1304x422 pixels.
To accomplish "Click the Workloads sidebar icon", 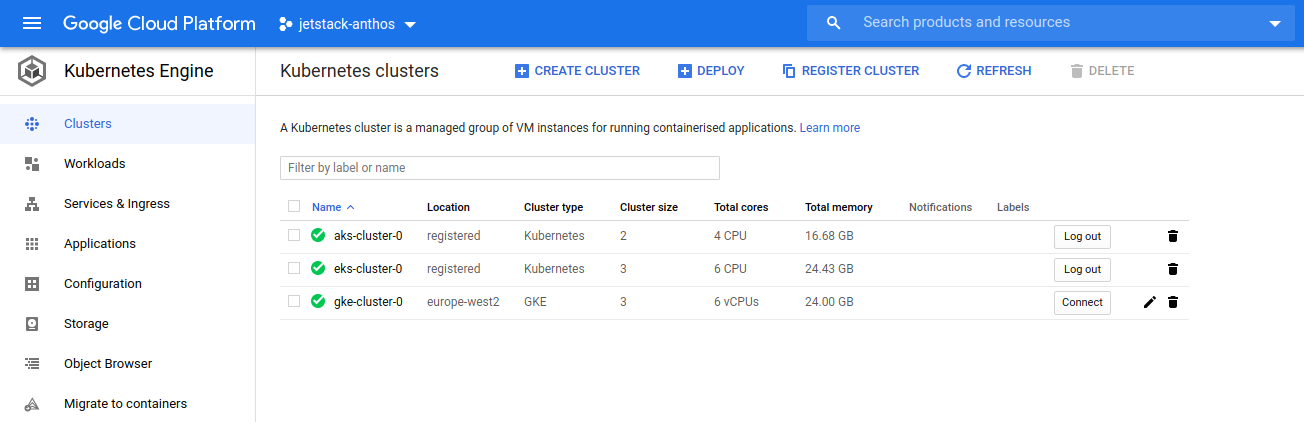I will (32, 164).
